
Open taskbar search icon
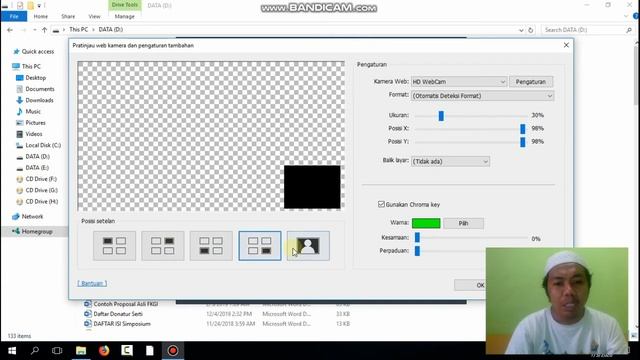pos(35,351)
